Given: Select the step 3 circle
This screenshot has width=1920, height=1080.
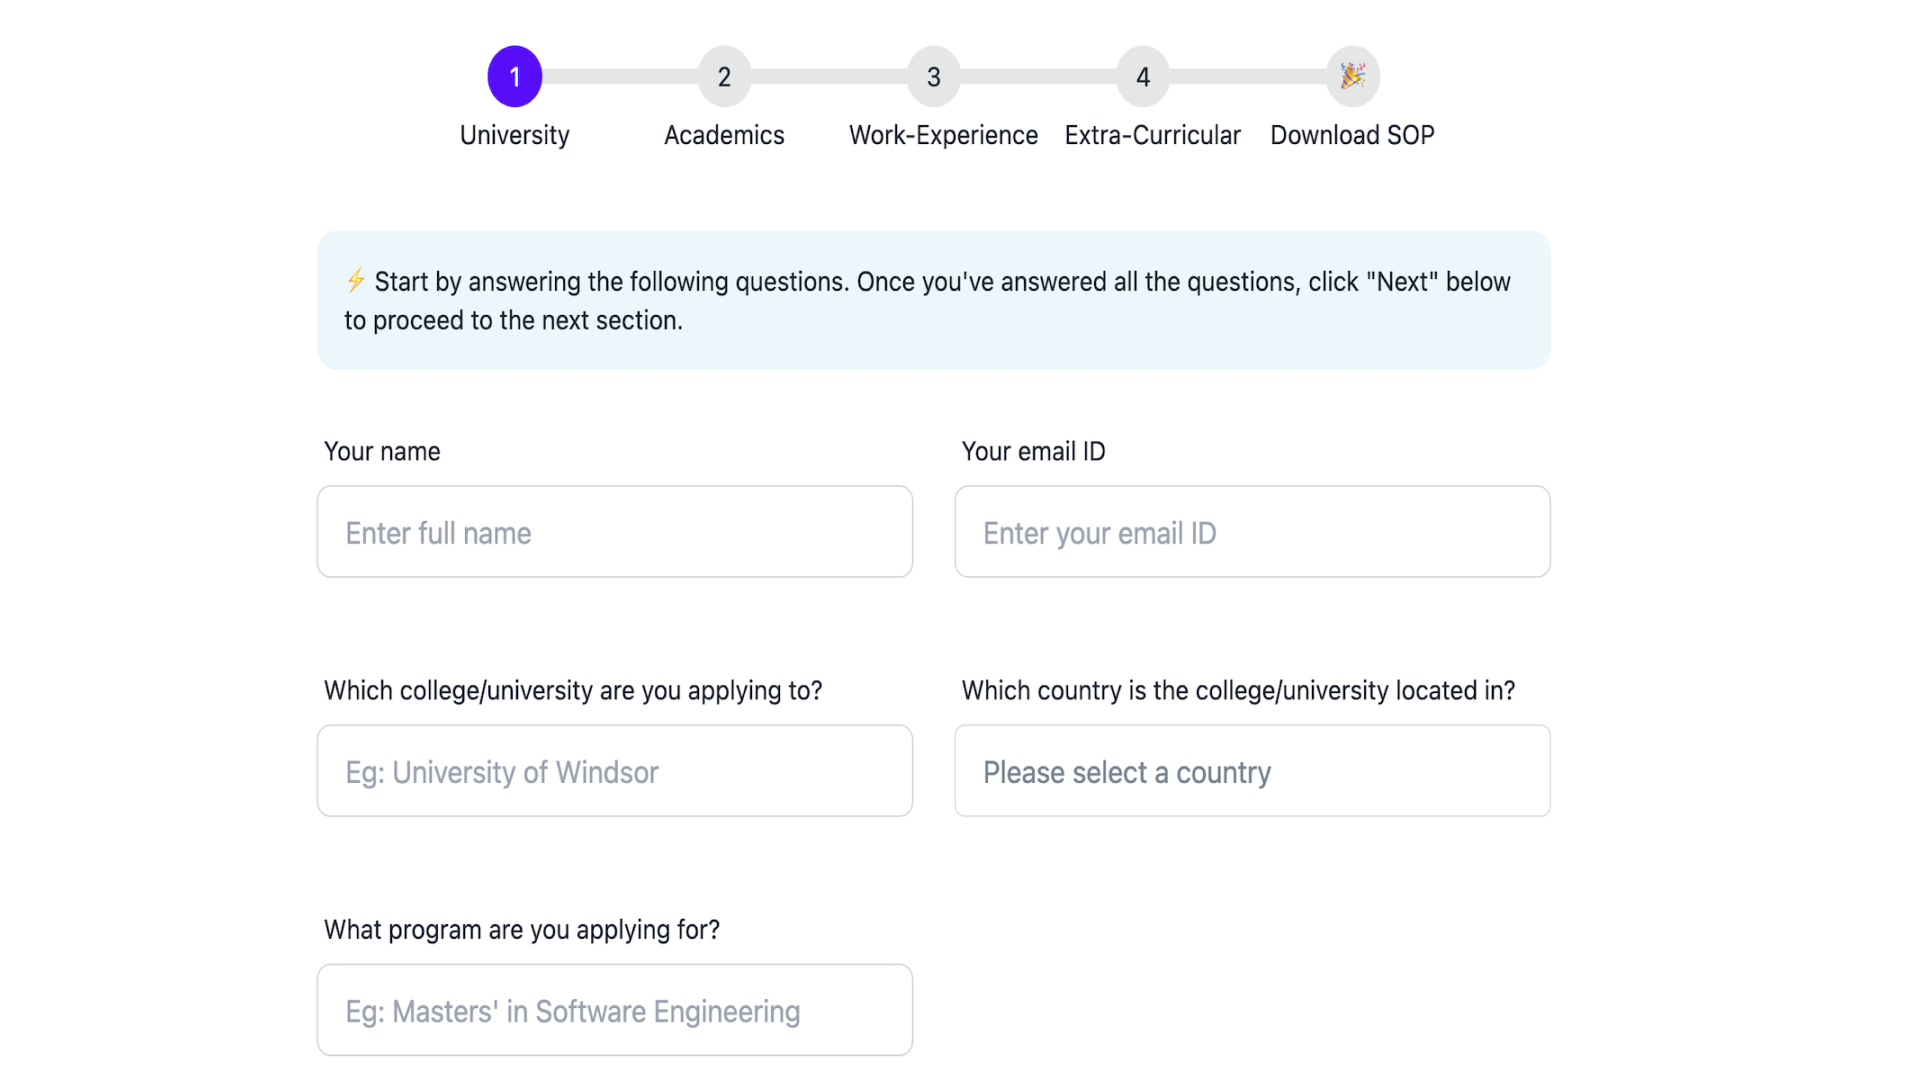Looking at the screenshot, I should point(933,77).
